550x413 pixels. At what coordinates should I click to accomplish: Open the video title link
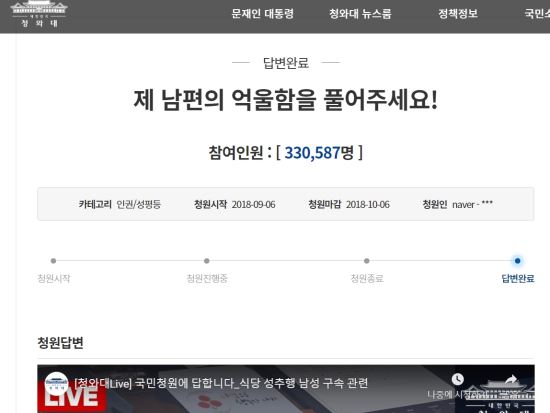point(221,383)
